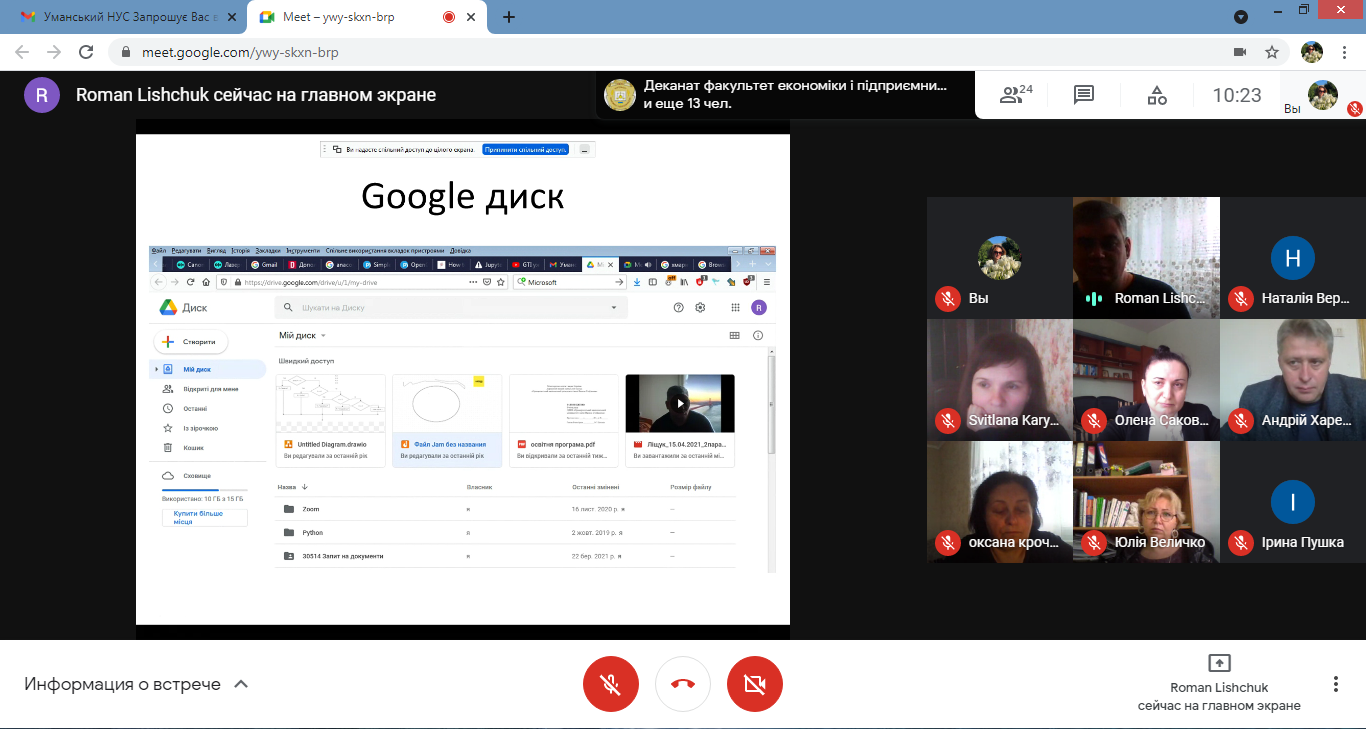This screenshot has width=1366, height=729.
Task: Open a new Chrome tab
Action: pos(509,17)
